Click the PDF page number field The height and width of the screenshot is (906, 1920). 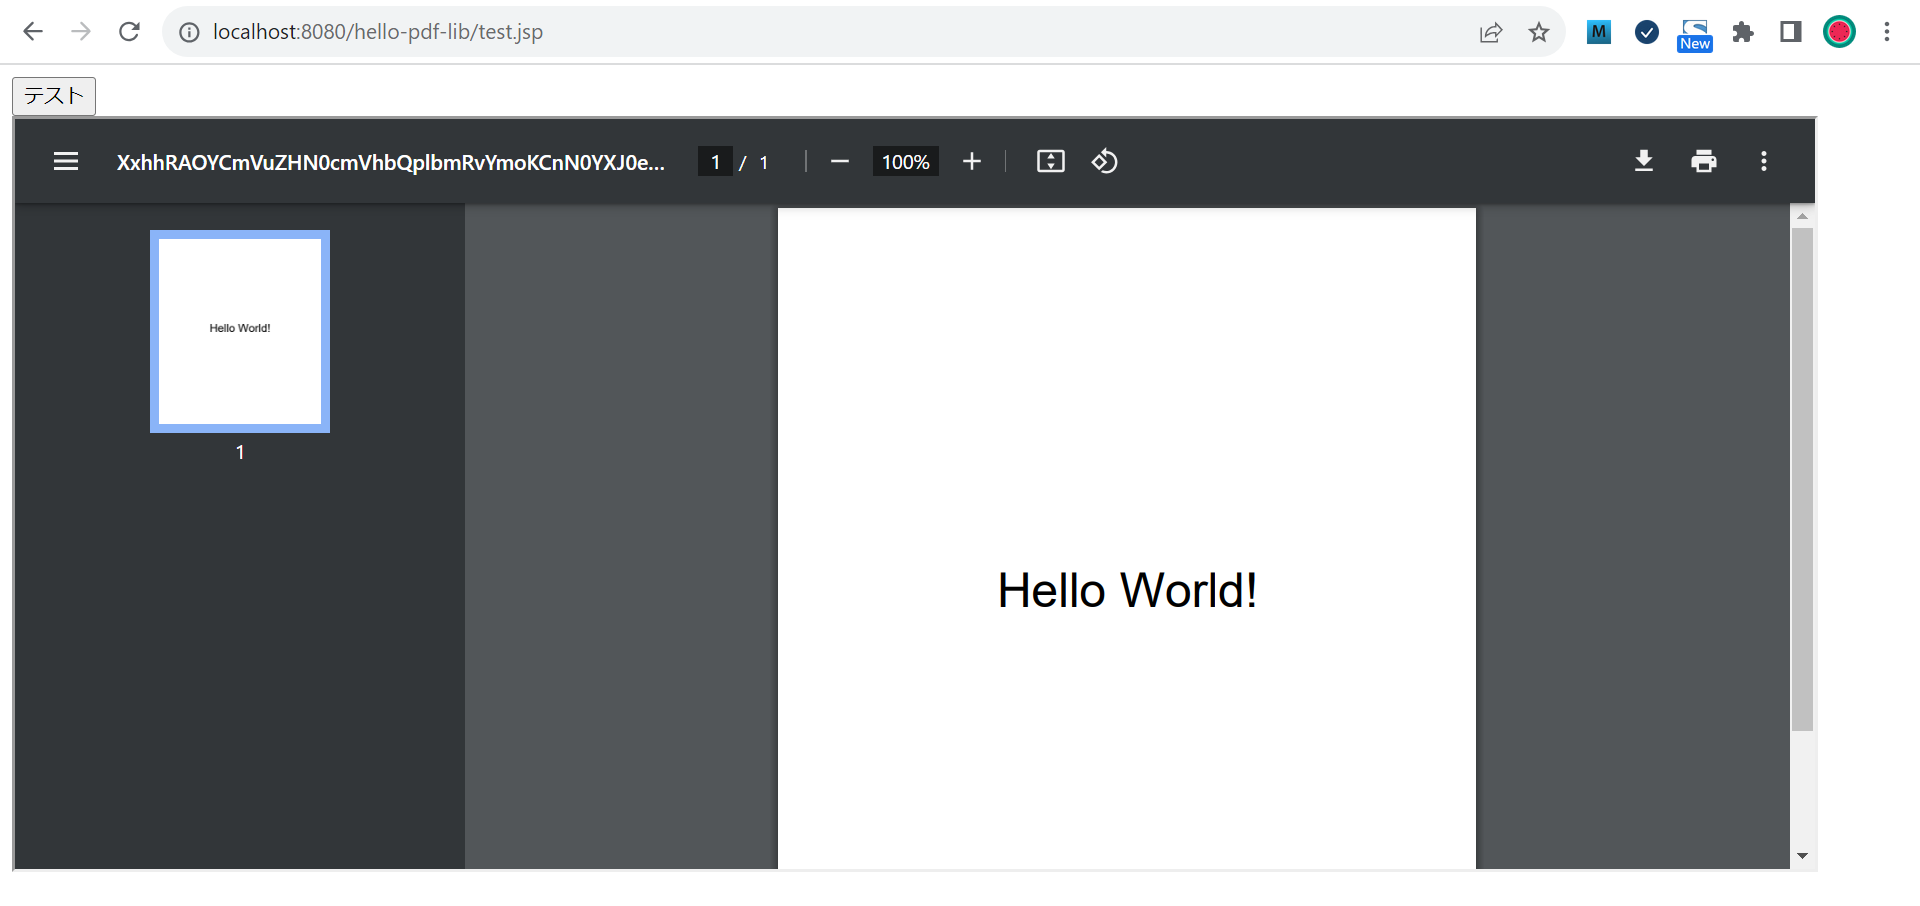point(715,162)
